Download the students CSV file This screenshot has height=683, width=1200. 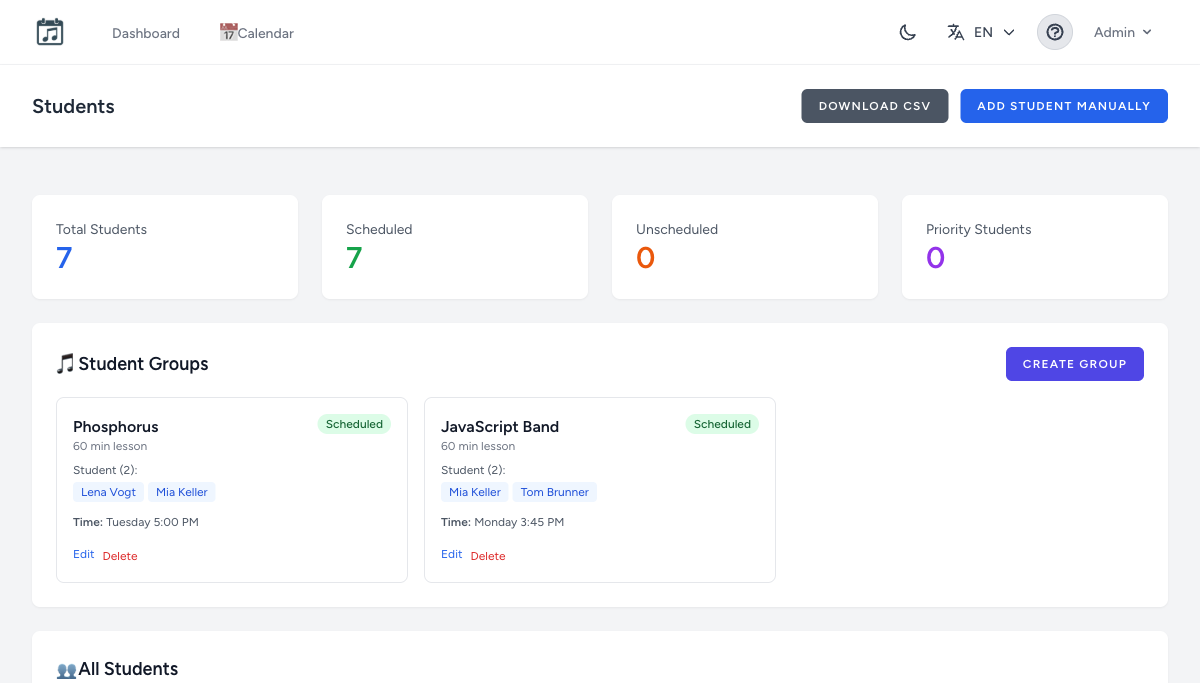(875, 106)
